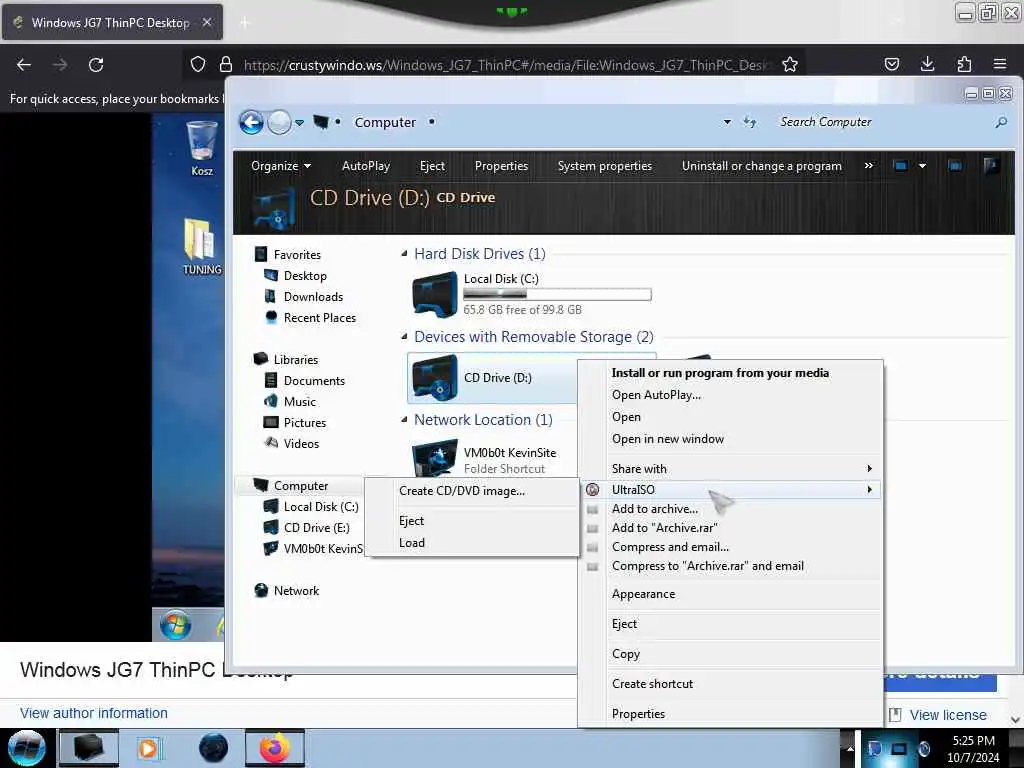Click the help icon in the Explorer toolbar
The image size is (1024, 768).
[x=991, y=166]
